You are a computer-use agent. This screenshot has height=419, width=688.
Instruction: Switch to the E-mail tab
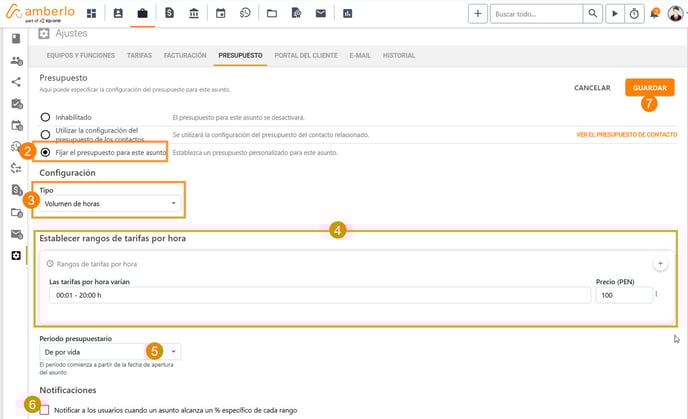coord(360,55)
